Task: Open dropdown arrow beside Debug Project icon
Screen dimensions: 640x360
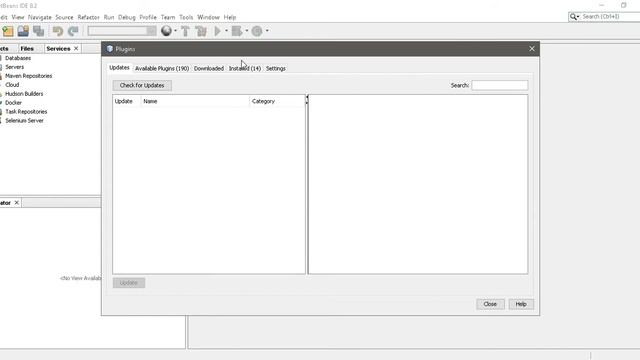Action: (x=247, y=31)
